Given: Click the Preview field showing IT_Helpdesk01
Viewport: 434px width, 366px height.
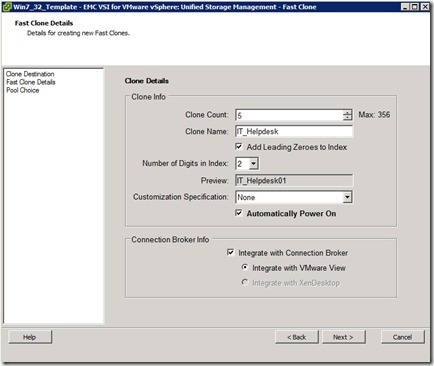Looking at the screenshot, I should (x=294, y=181).
